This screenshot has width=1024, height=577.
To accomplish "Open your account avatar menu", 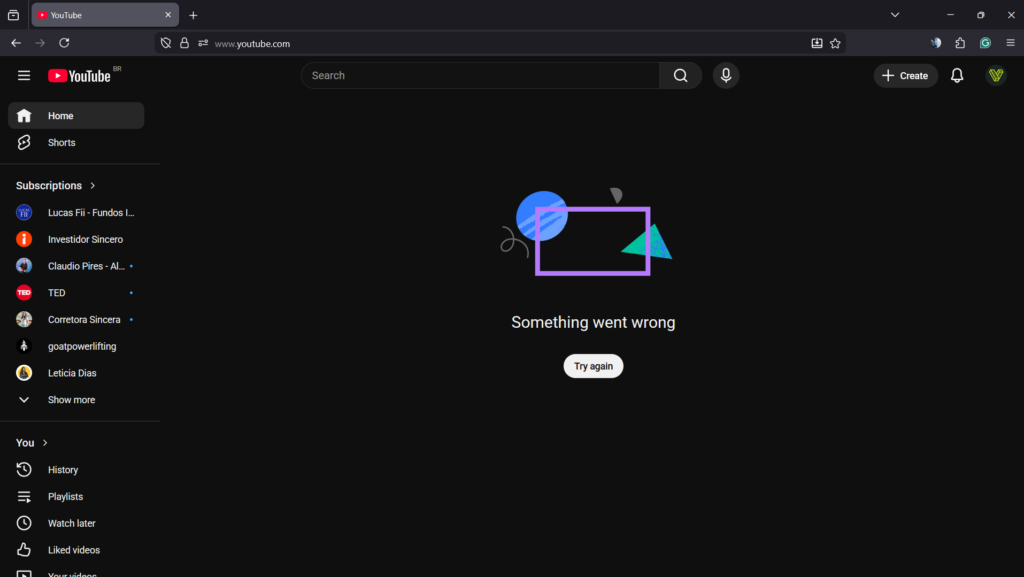I will tap(996, 75).
